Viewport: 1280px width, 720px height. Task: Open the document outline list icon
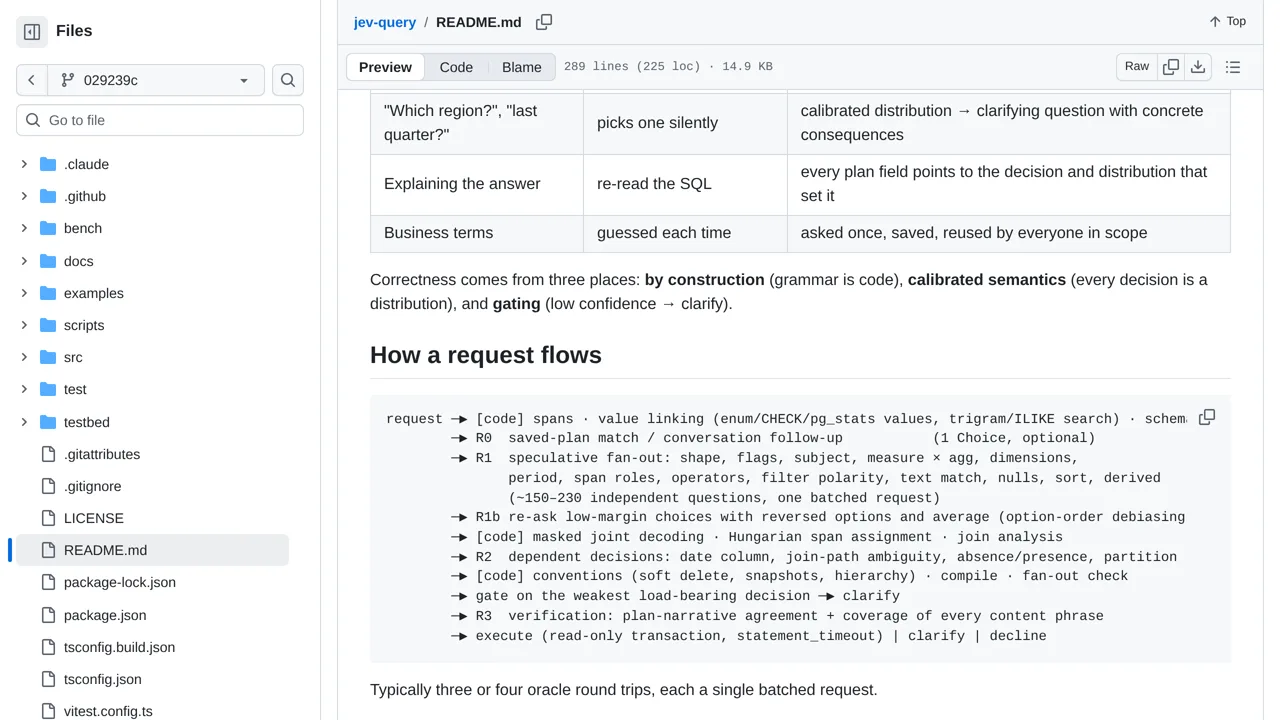tap(1233, 67)
